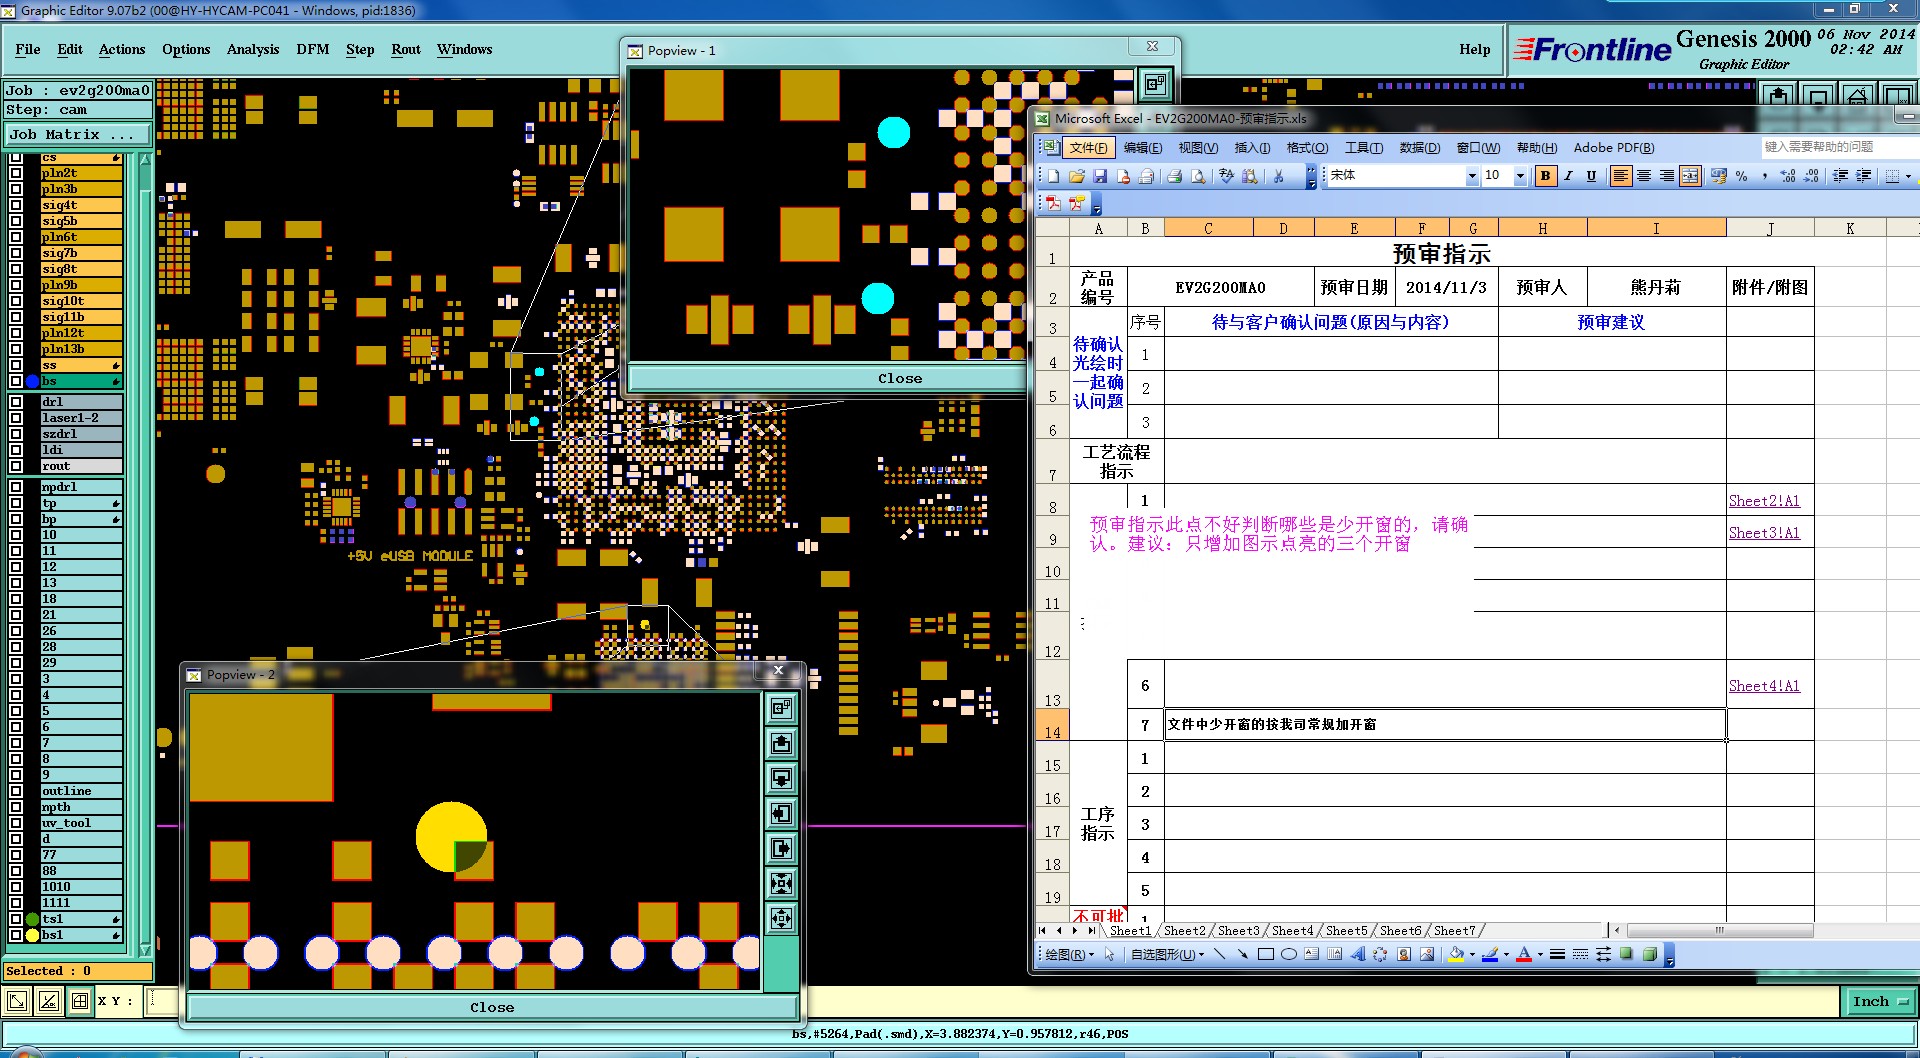The width and height of the screenshot is (1920, 1058).
Task: Click Excel horizontal scrollbar thumb
Action: pyautogui.click(x=1718, y=930)
